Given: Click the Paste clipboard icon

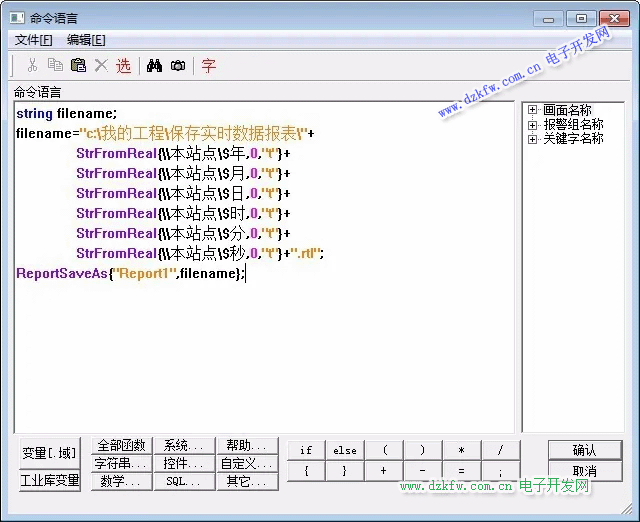Looking at the screenshot, I should [78, 66].
